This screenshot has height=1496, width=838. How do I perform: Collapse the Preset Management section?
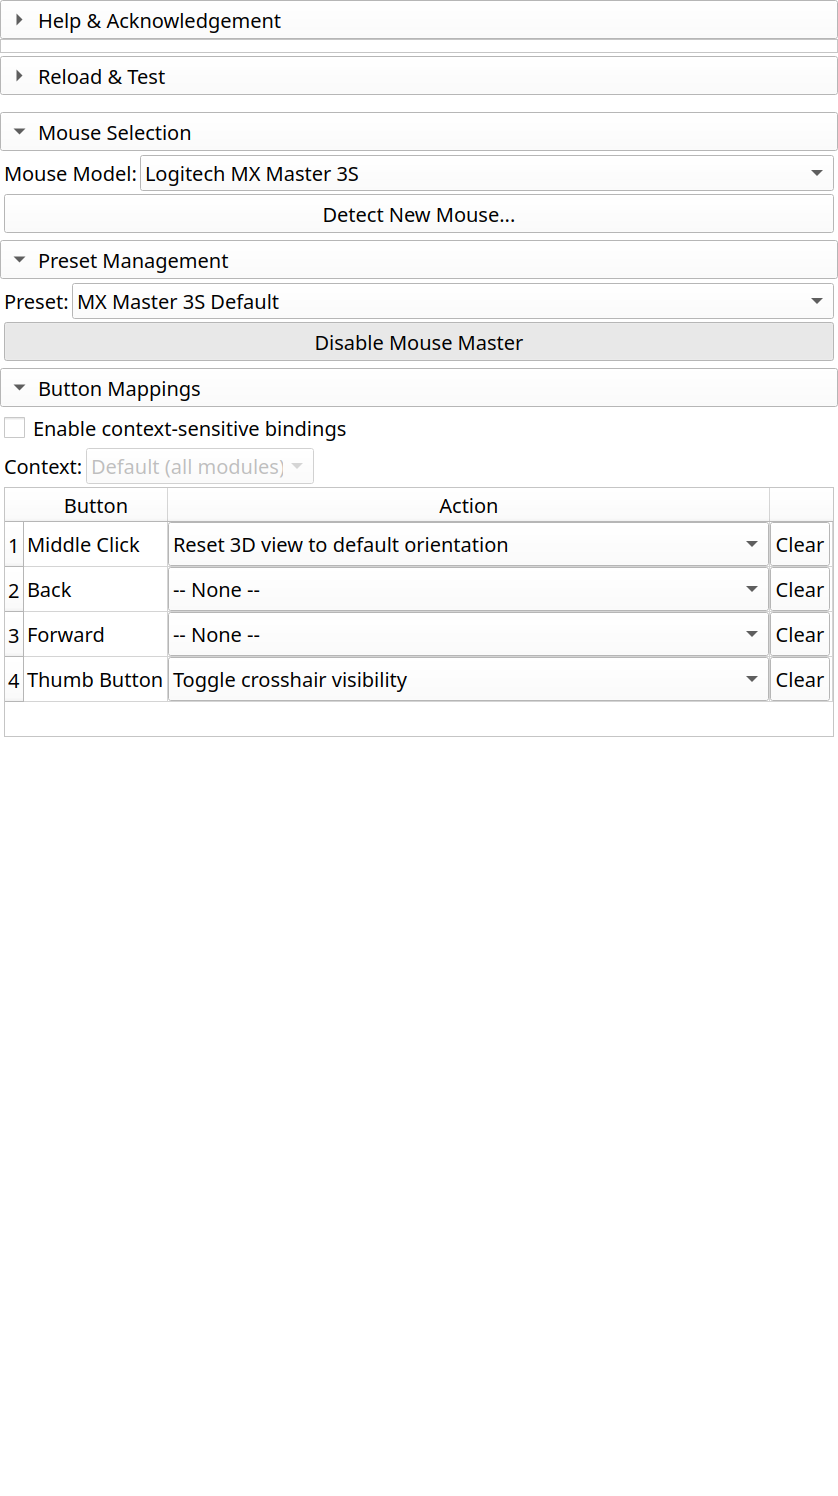[133, 261]
